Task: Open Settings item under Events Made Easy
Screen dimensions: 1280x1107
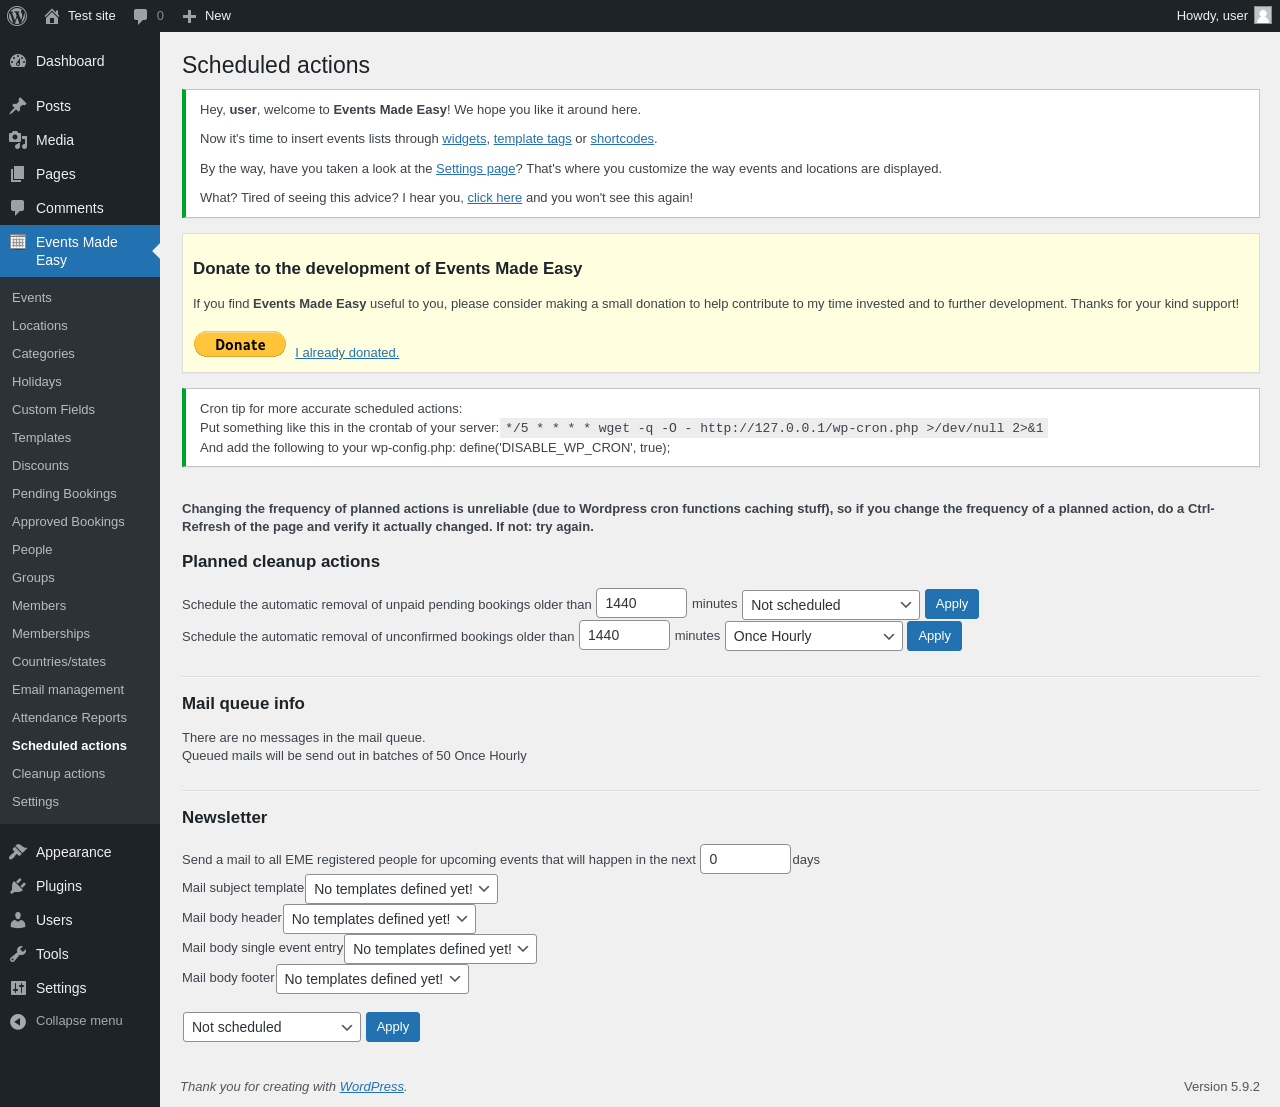Action: (x=35, y=802)
